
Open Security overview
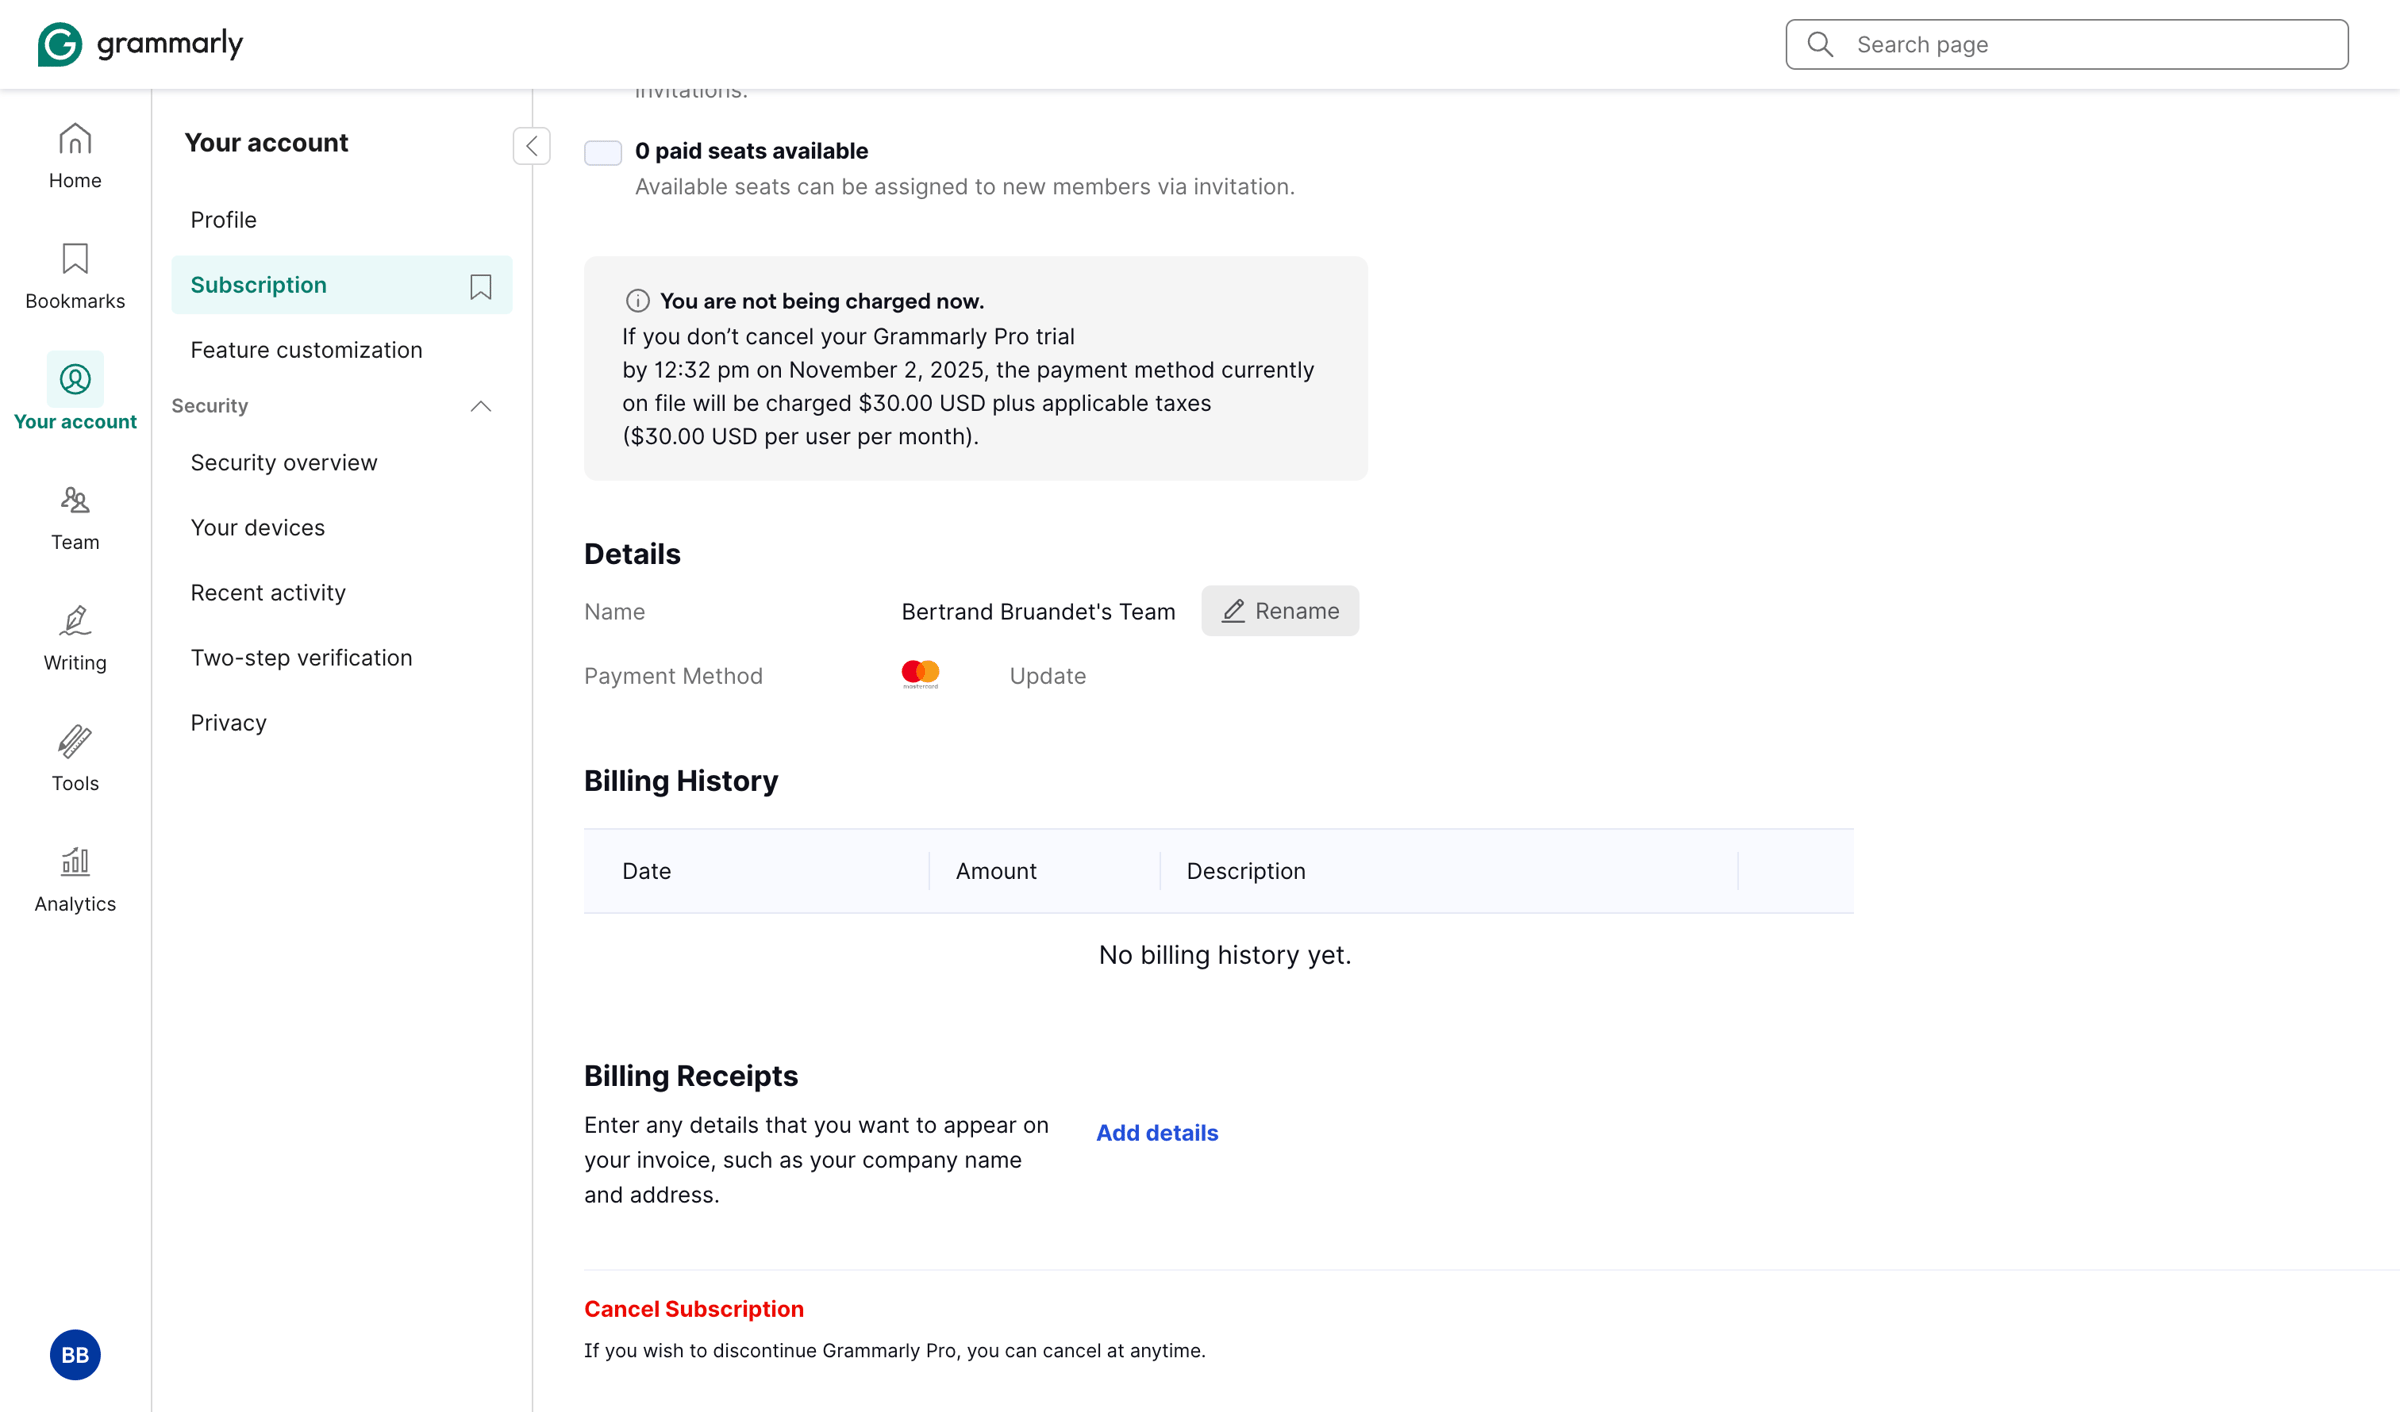tap(284, 462)
